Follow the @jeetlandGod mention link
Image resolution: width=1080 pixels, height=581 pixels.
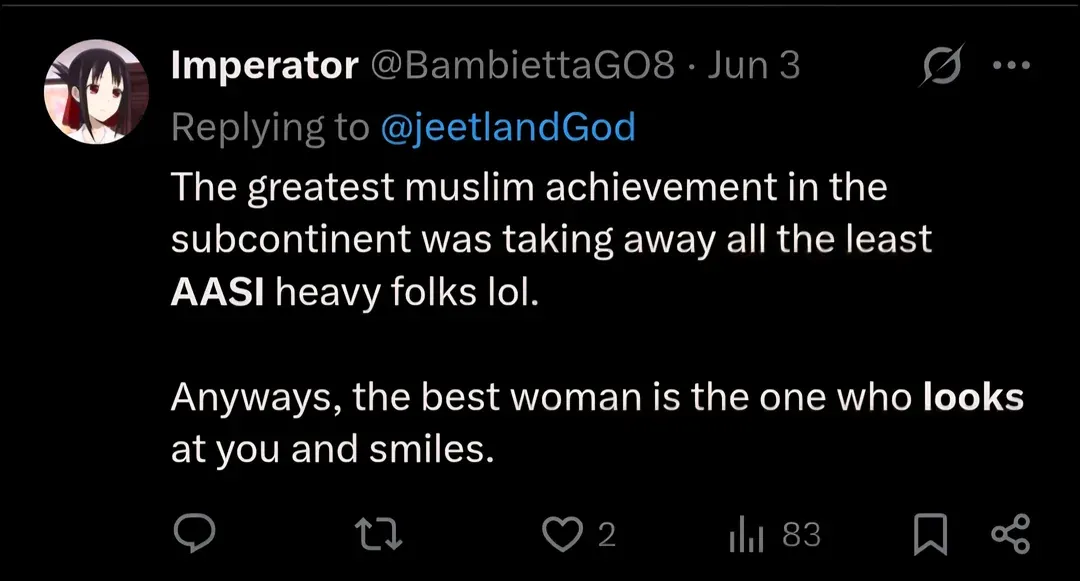508,127
